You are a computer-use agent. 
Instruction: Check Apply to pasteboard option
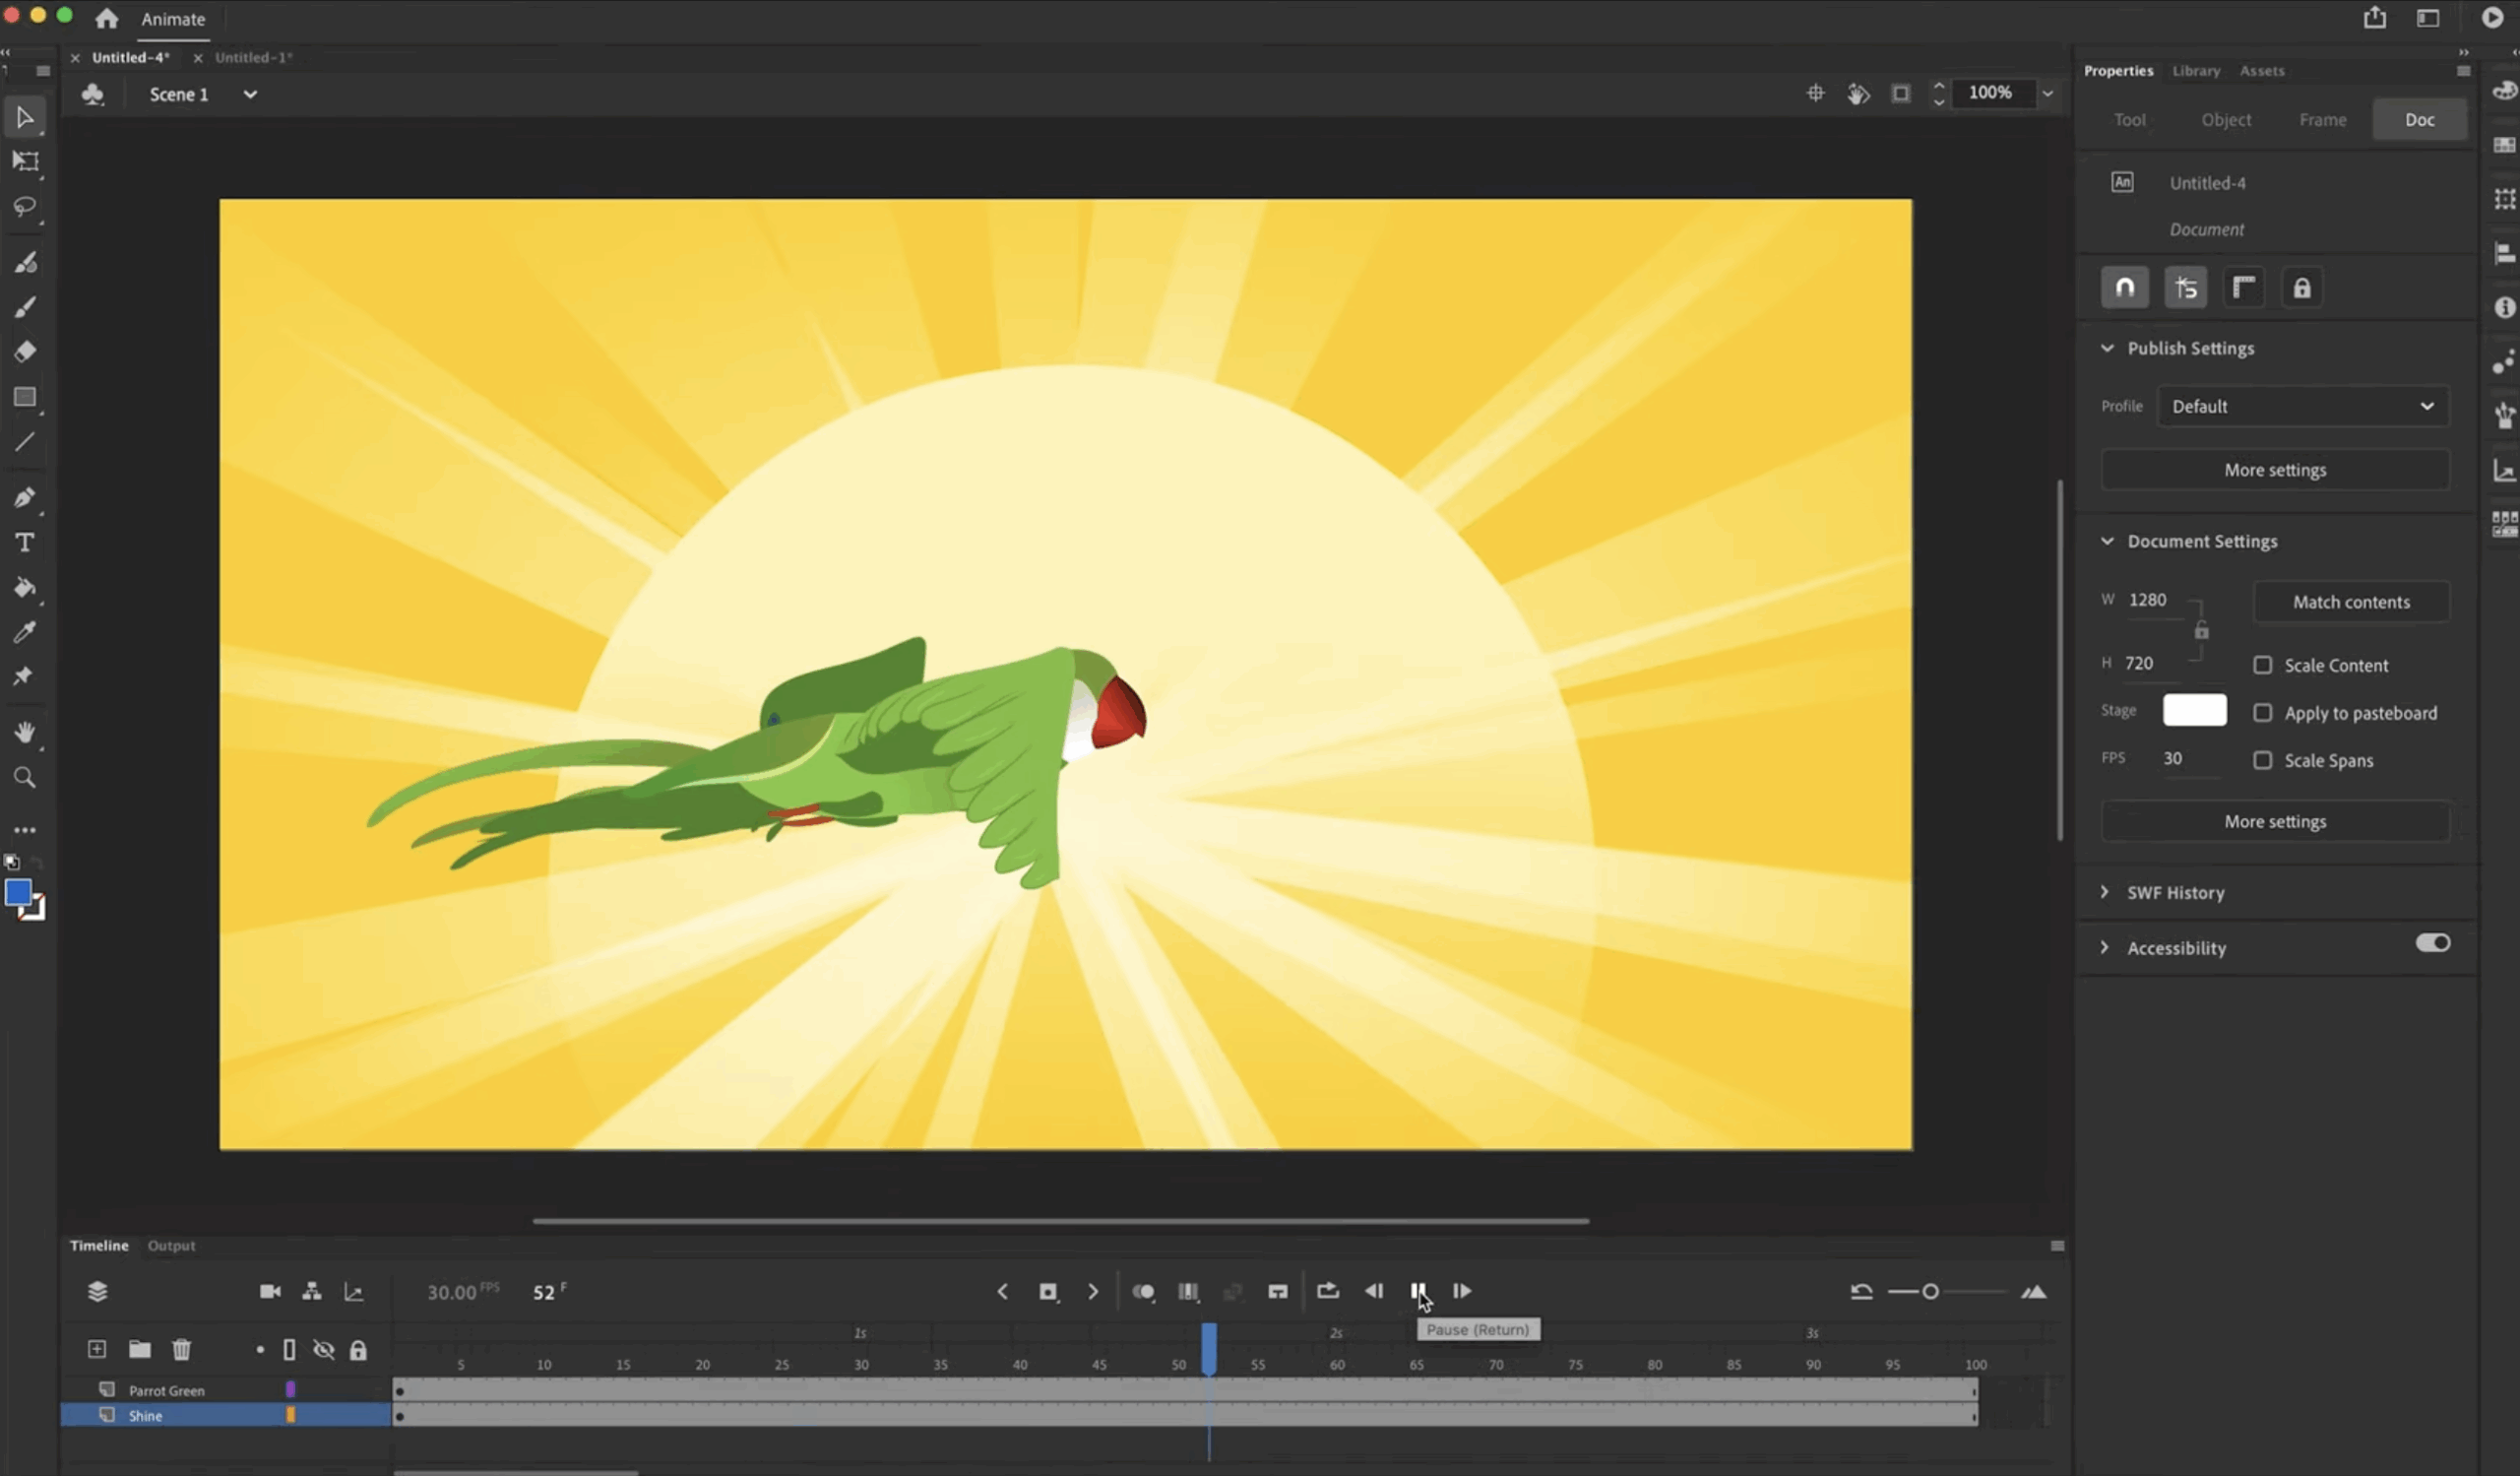[2262, 713]
